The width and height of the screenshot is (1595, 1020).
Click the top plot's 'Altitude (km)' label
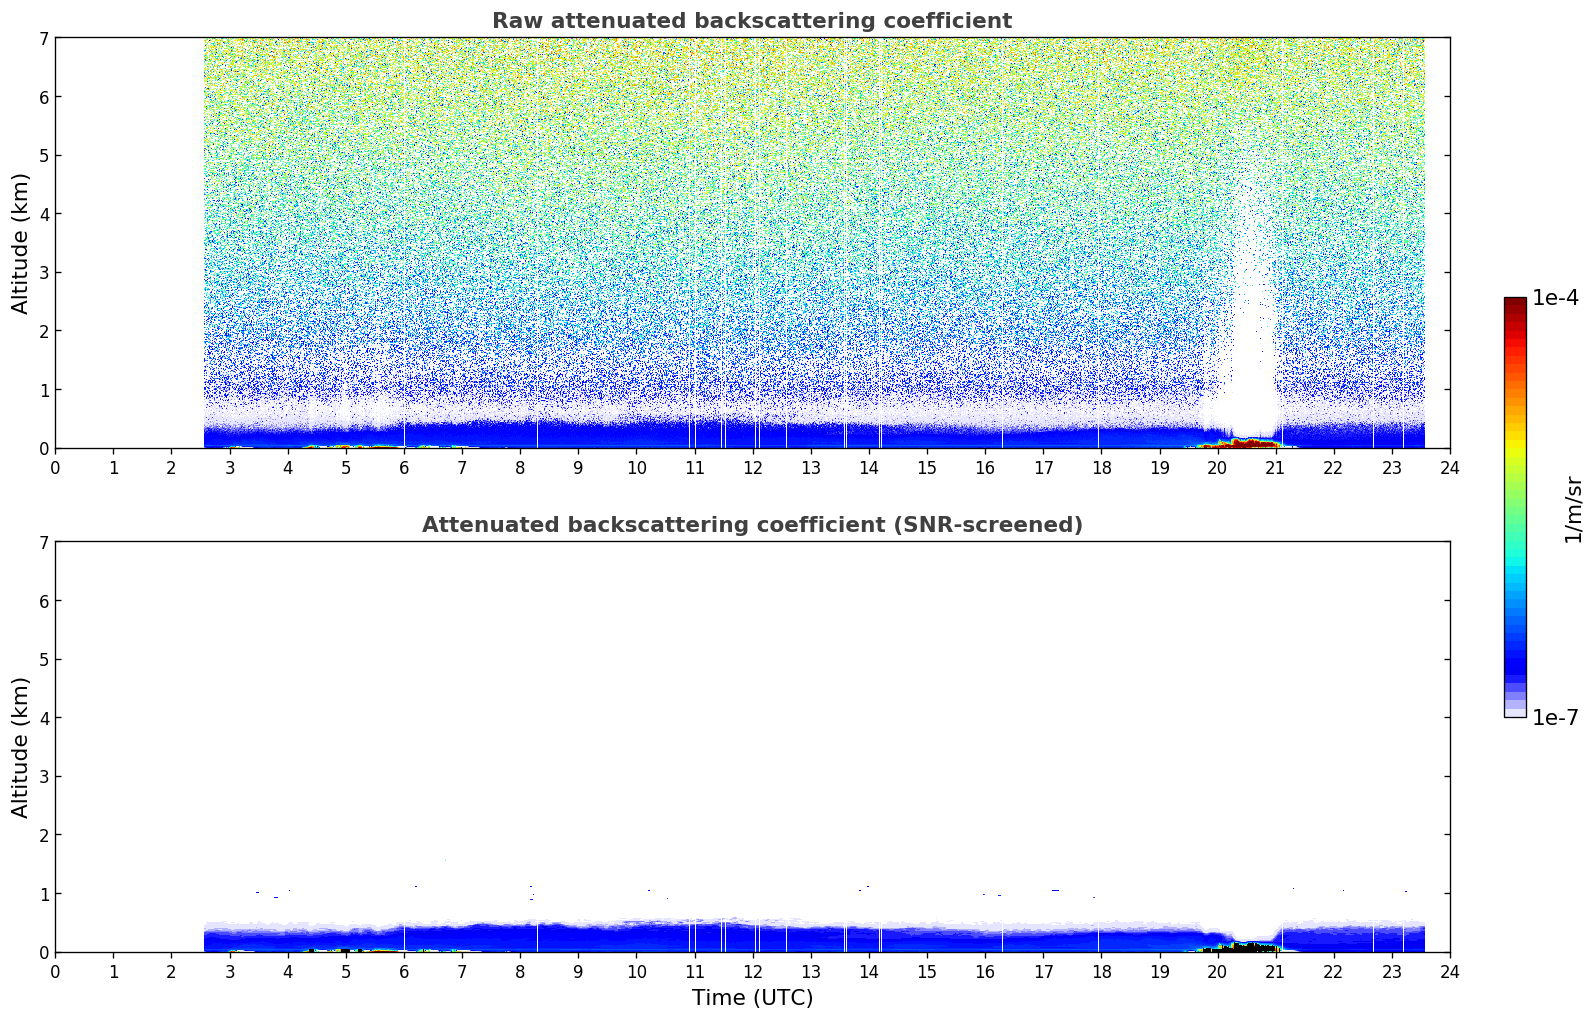(x=21, y=243)
